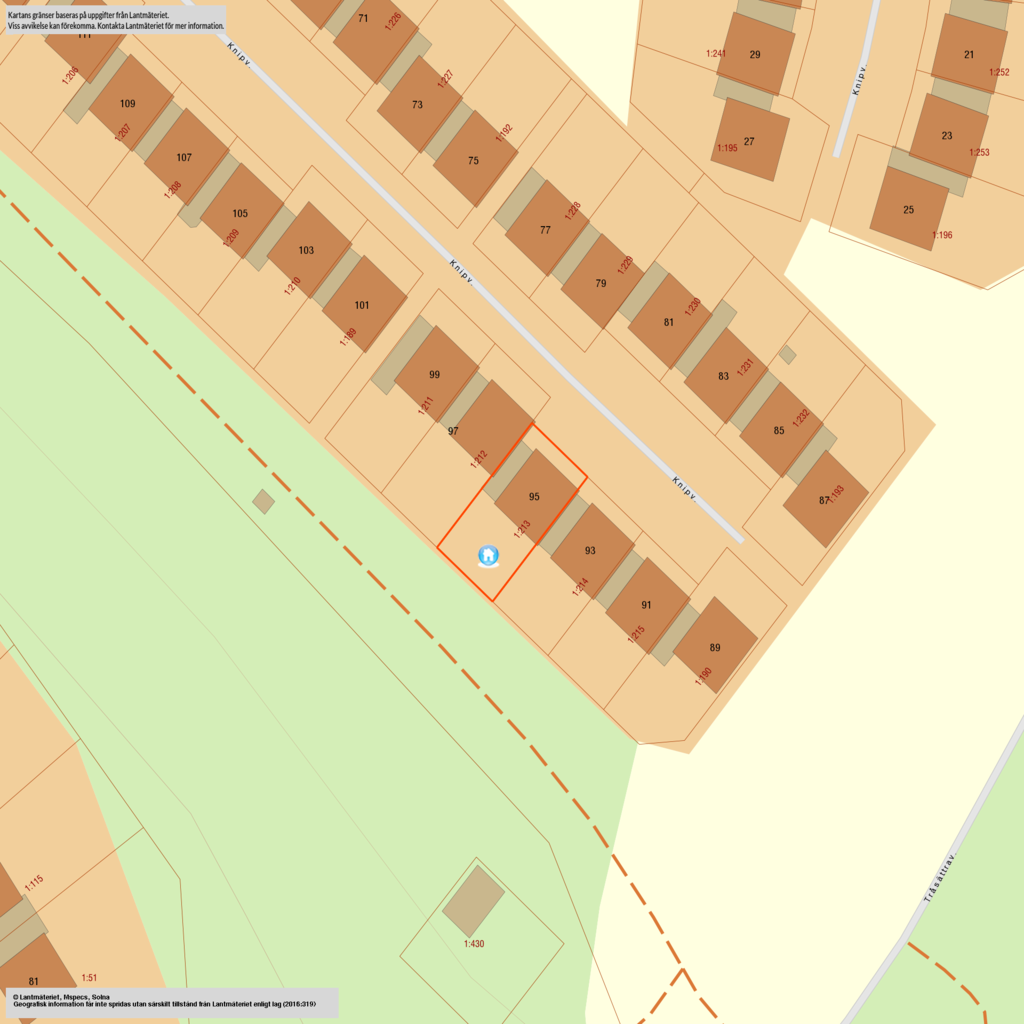Click property label 1:230
The height and width of the screenshot is (1024, 1024).
click(x=693, y=306)
